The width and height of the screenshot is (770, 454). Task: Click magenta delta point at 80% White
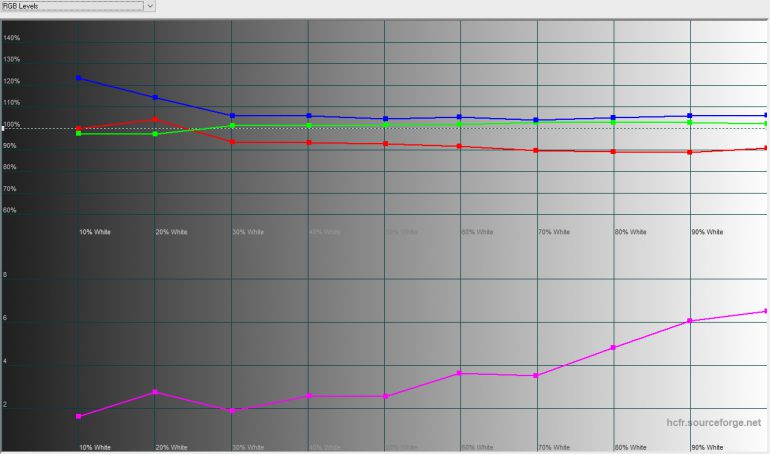[613, 347]
